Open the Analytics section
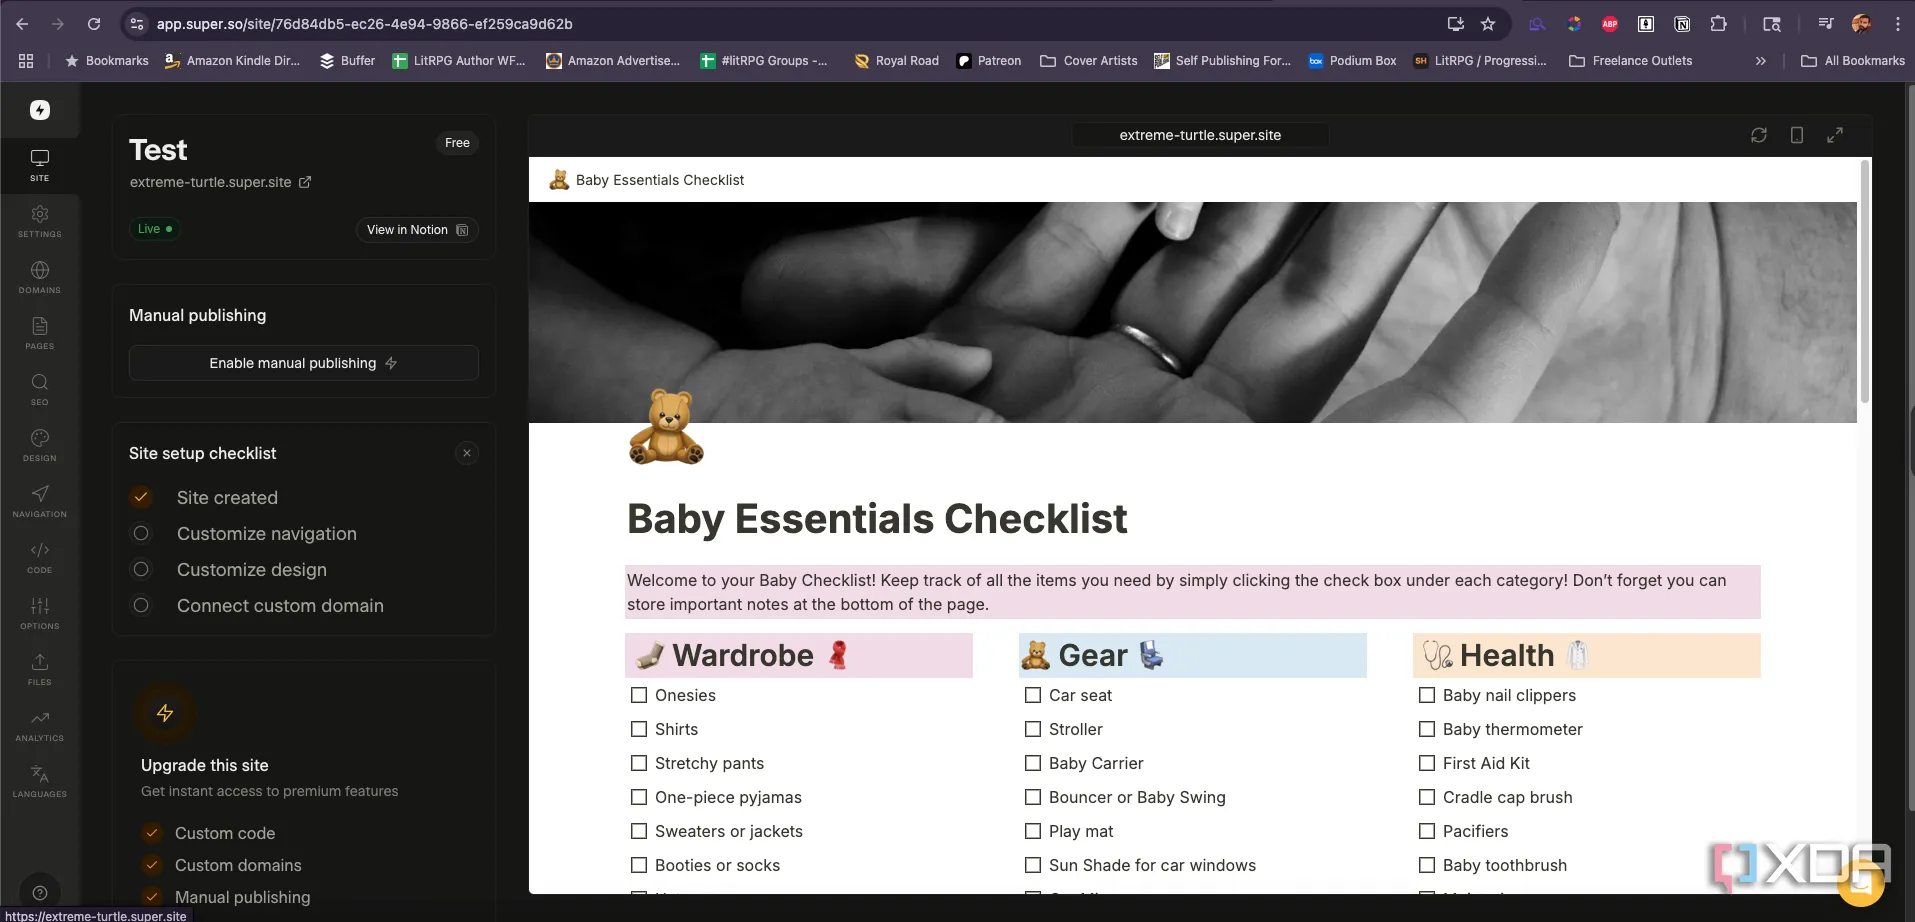 [40, 725]
